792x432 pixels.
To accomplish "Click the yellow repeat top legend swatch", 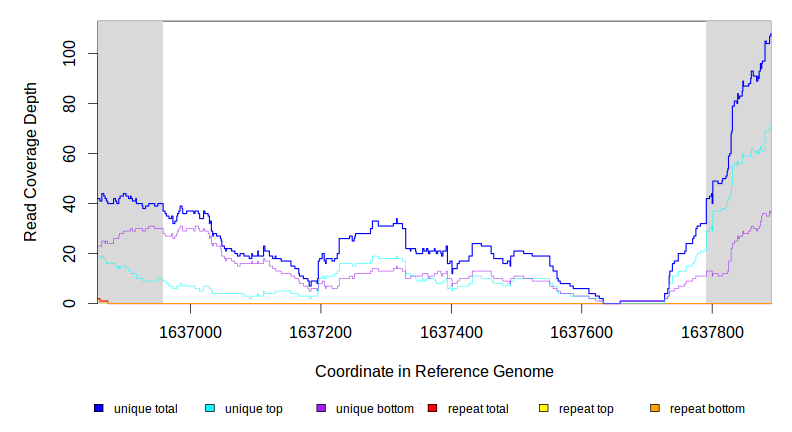I will pos(543,409).
